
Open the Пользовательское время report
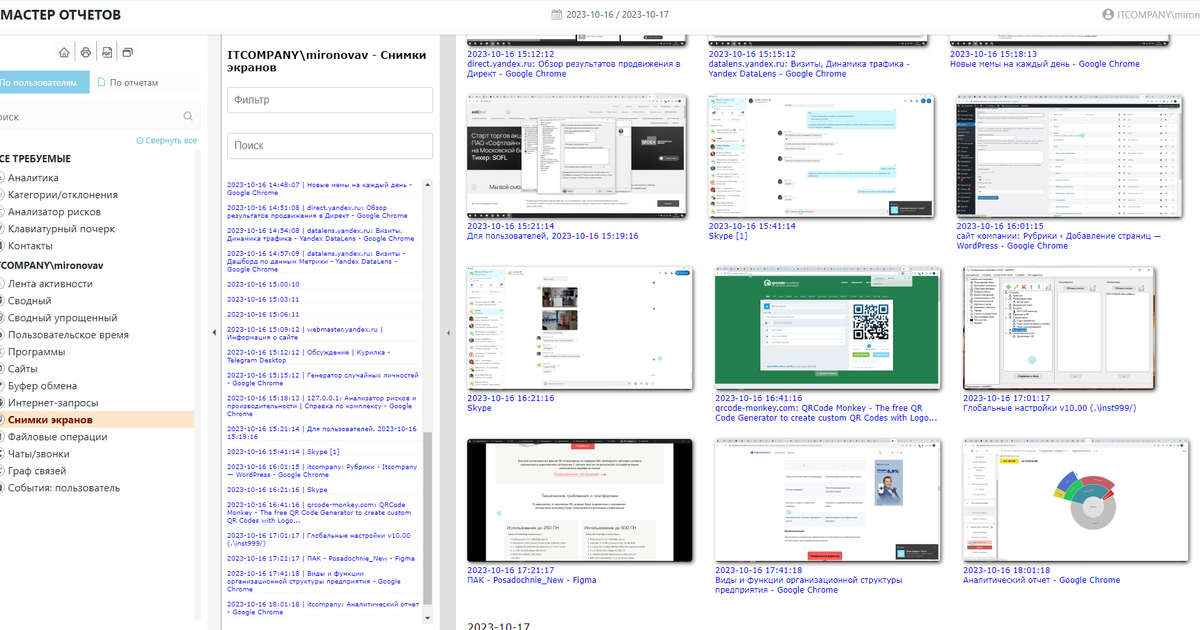coord(68,335)
